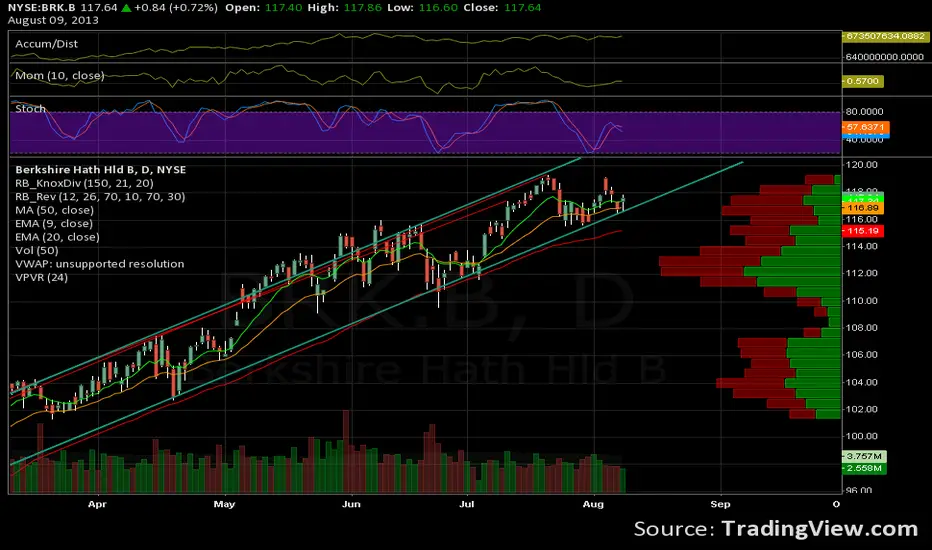Click the momentum value label 0.5700
This screenshot has width=932, height=550.
pos(862,81)
